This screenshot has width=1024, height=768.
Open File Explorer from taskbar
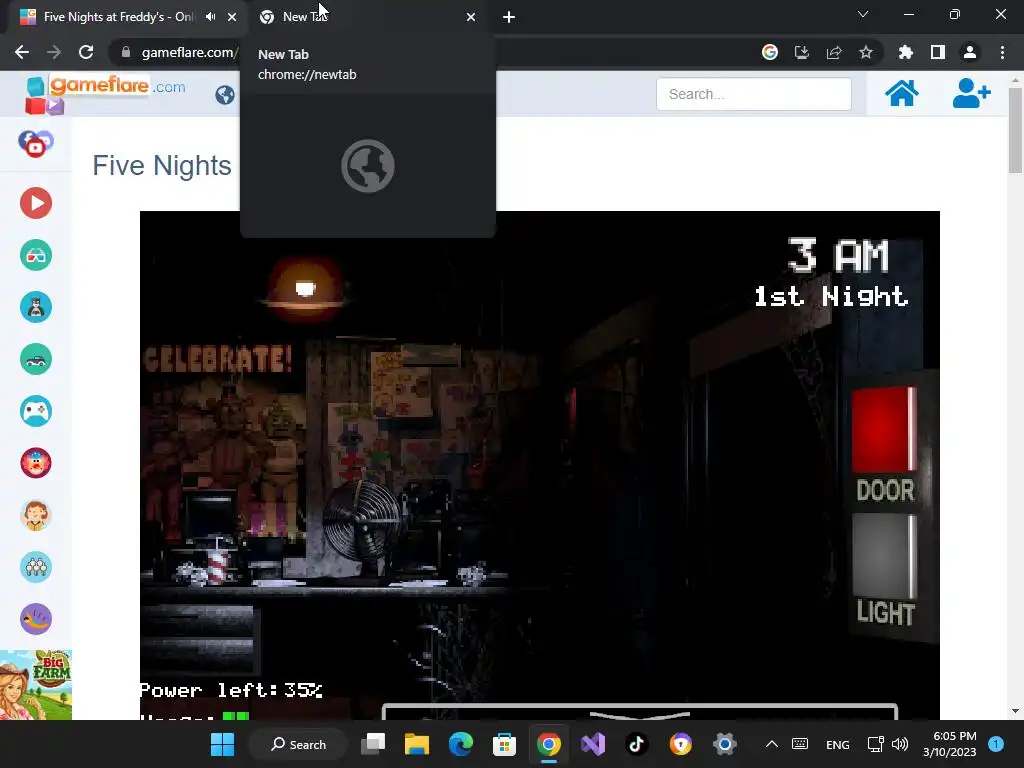[x=417, y=744]
